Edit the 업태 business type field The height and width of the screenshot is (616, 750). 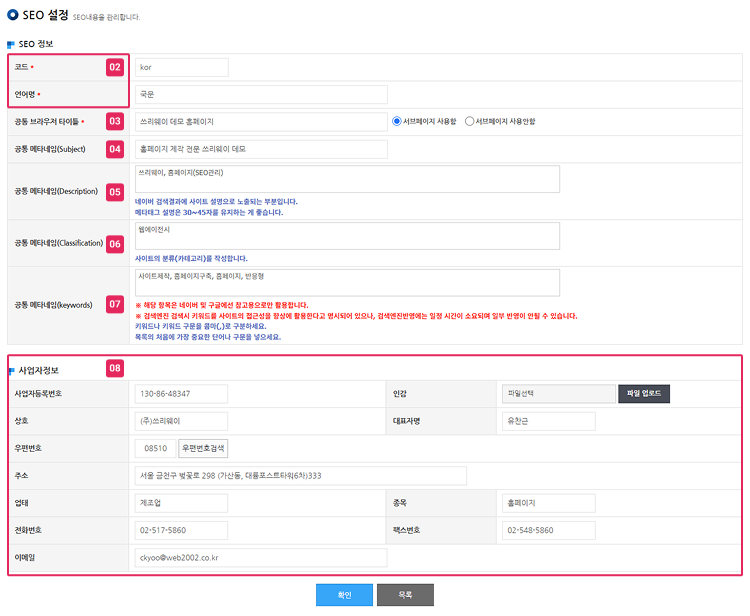point(181,503)
